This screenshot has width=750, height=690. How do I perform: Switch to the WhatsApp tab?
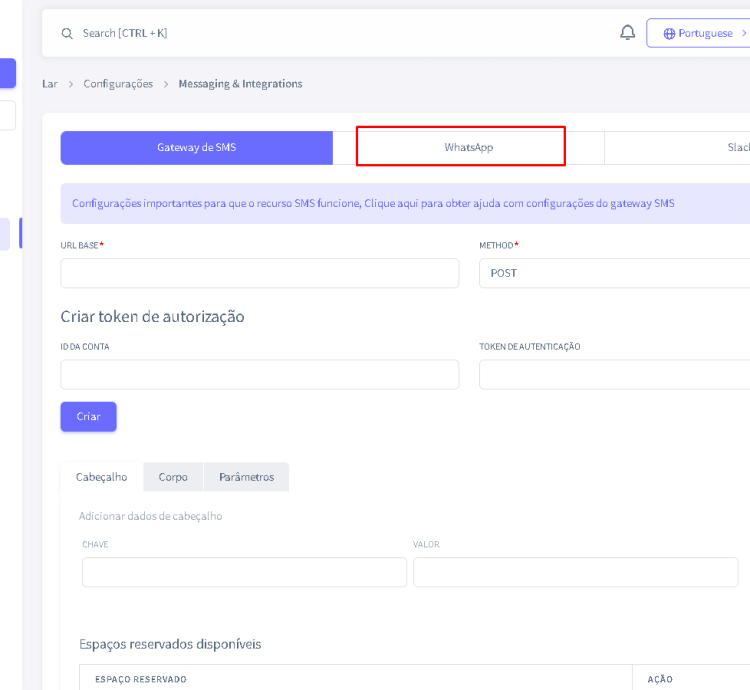468,148
